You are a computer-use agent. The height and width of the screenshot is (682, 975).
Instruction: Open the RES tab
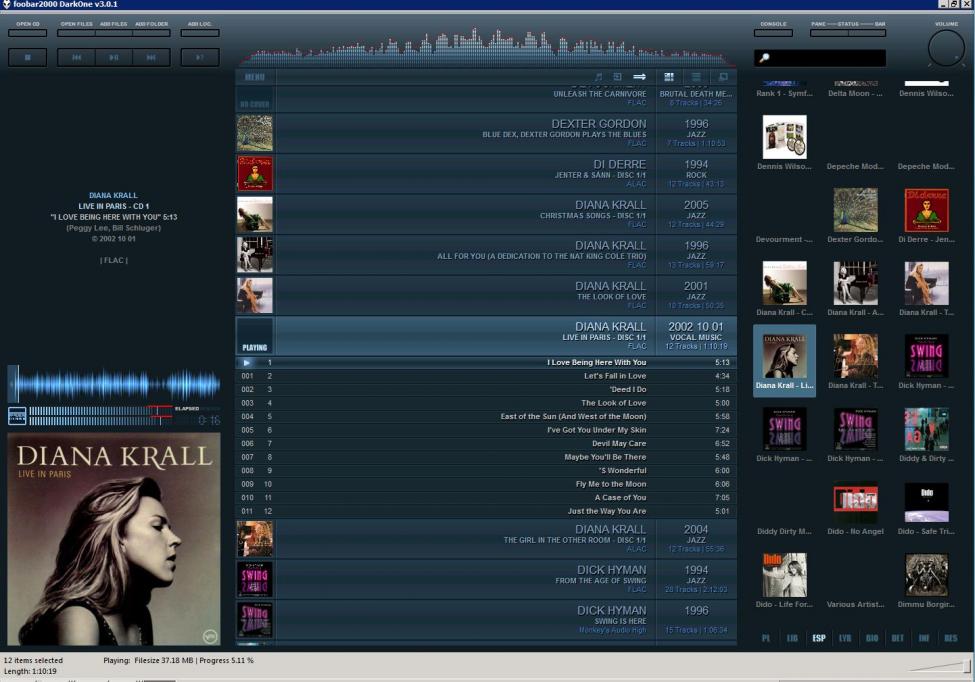pos(951,638)
